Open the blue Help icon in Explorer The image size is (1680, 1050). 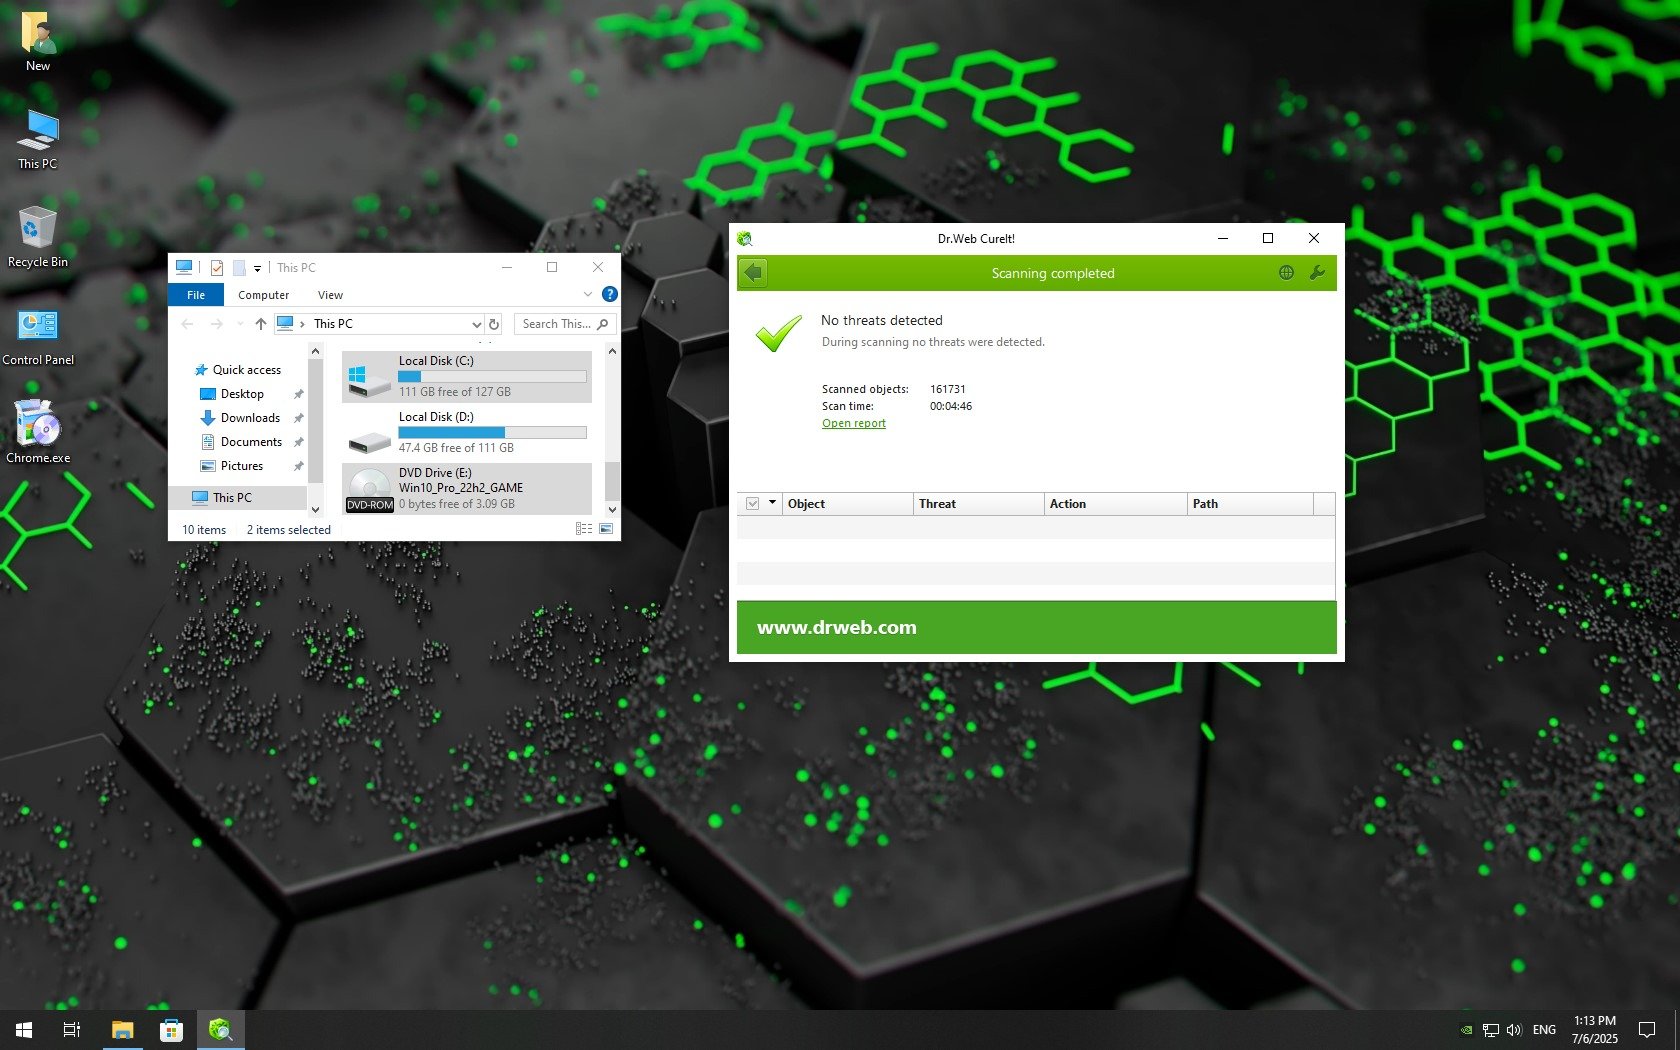point(610,295)
